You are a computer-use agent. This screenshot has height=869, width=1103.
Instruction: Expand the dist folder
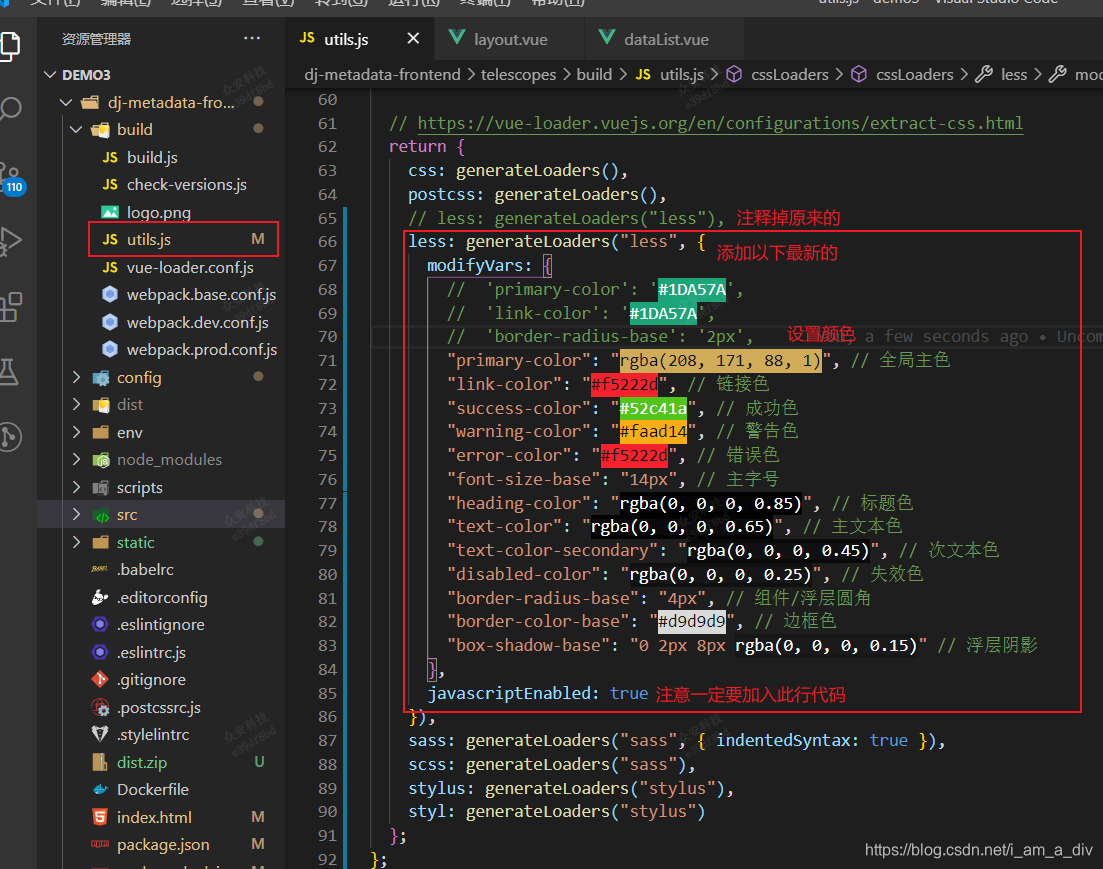pyautogui.click(x=77, y=405)
